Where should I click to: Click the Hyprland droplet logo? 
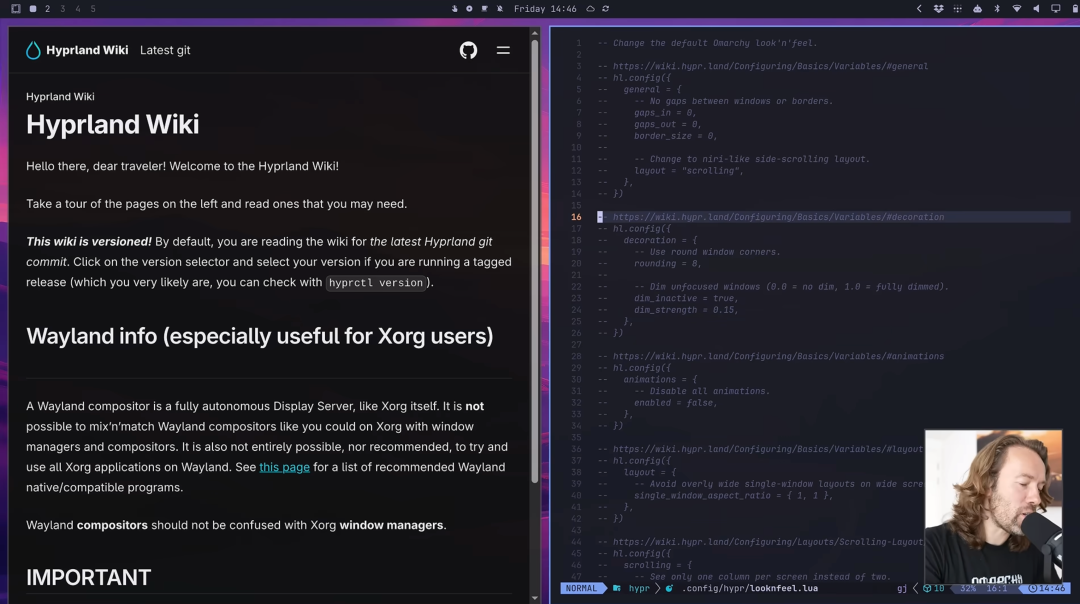click(x=33, y=50)
